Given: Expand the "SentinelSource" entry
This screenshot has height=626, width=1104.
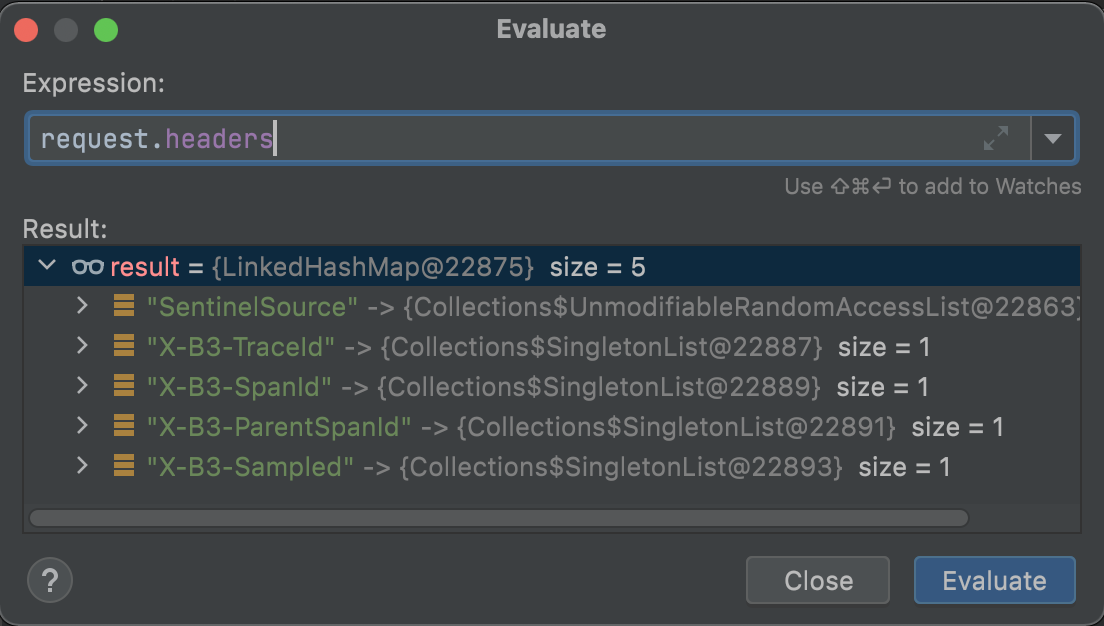Looking at the screenshot, I should click(83, 307).
